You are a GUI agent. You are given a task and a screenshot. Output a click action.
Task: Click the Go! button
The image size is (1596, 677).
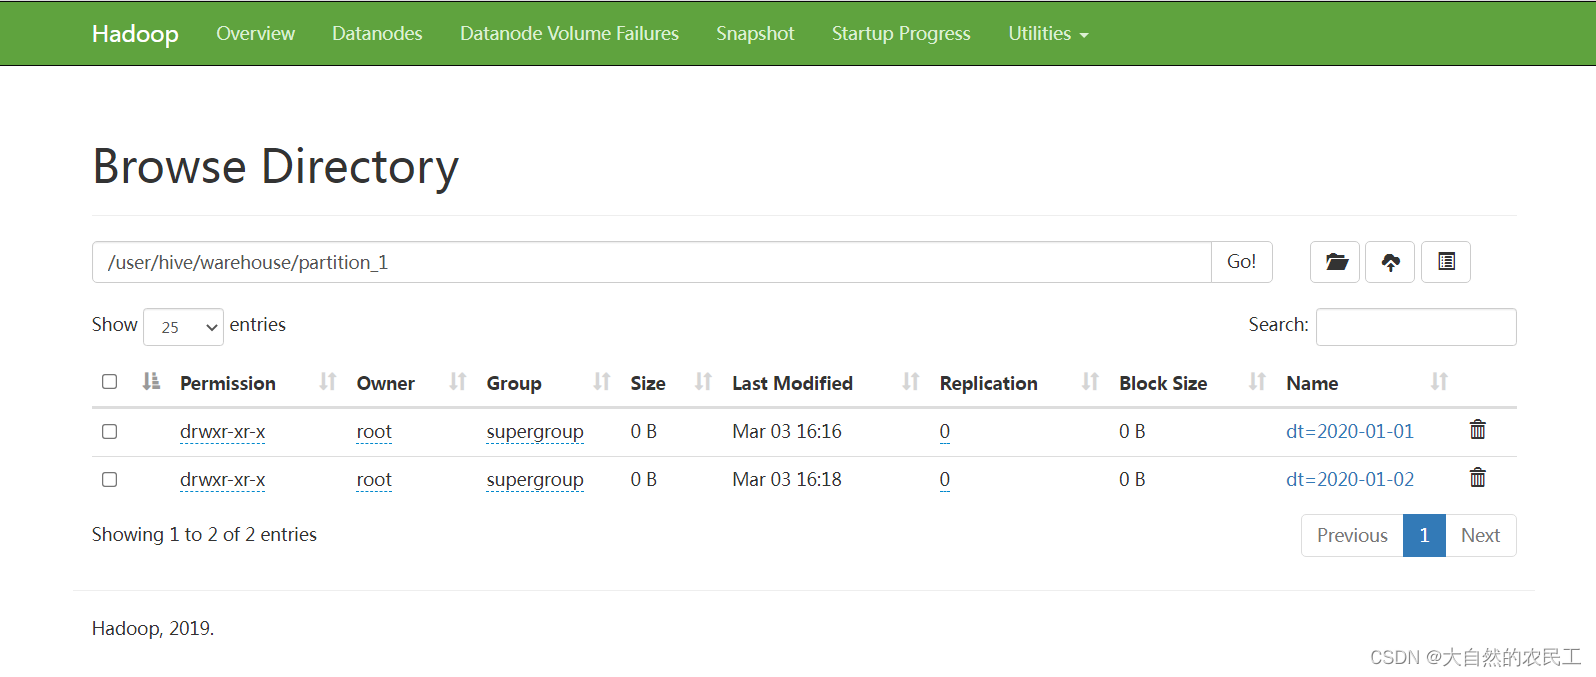coord(1242,262)
